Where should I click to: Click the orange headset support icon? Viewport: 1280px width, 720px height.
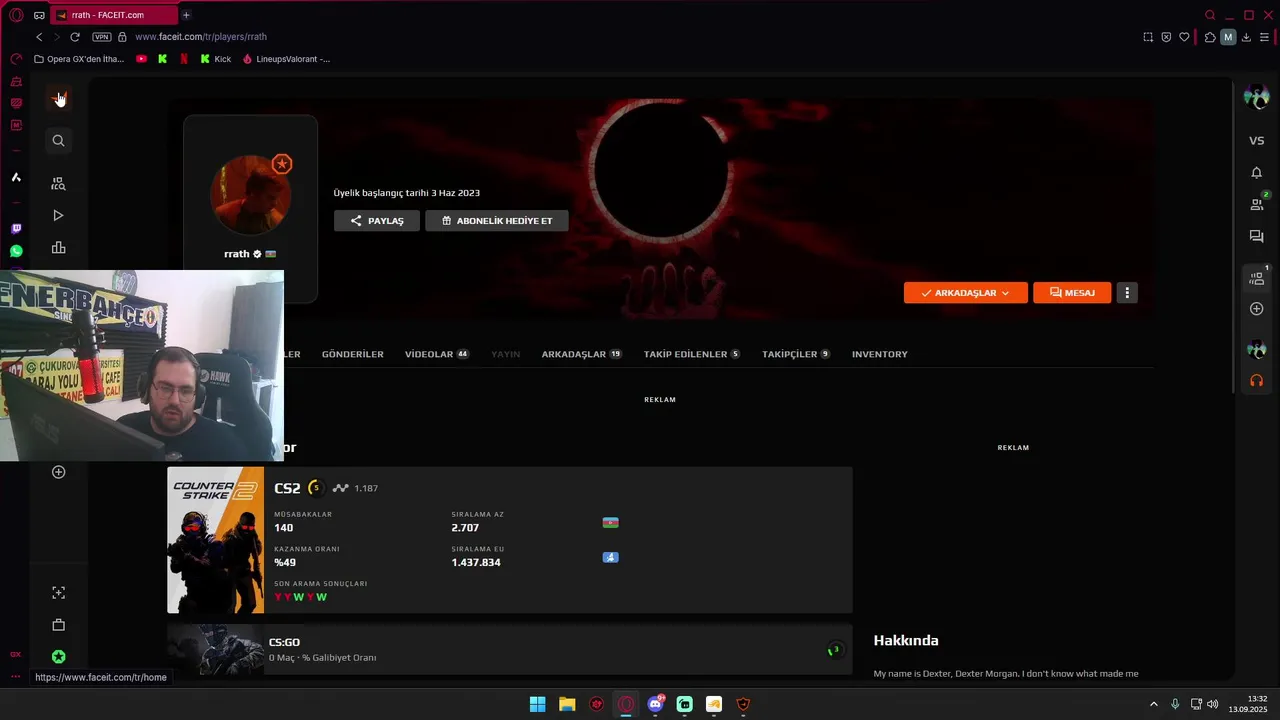coord(1257,381)
